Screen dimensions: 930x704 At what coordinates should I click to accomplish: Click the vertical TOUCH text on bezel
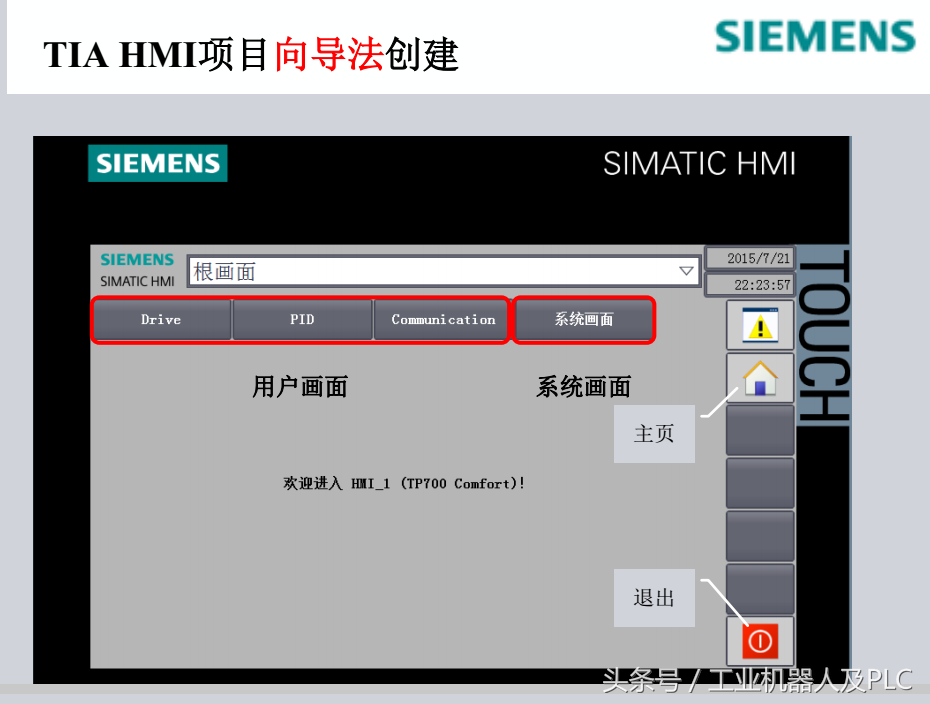(x=824, y=336)
